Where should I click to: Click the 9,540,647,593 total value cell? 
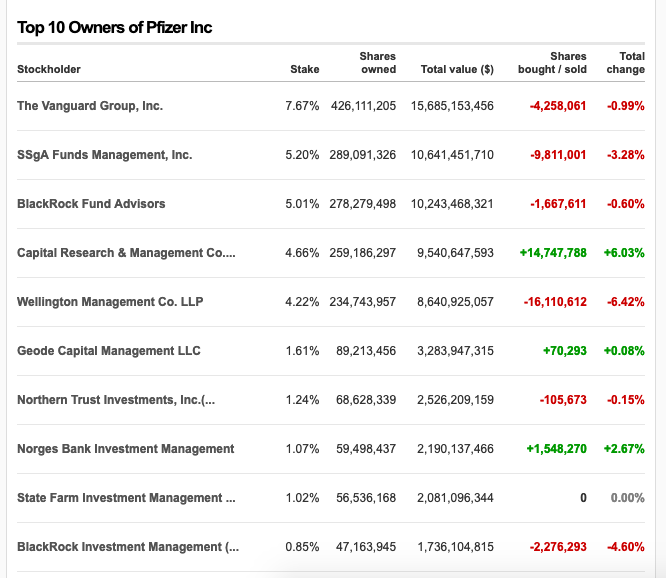(455, 253)
